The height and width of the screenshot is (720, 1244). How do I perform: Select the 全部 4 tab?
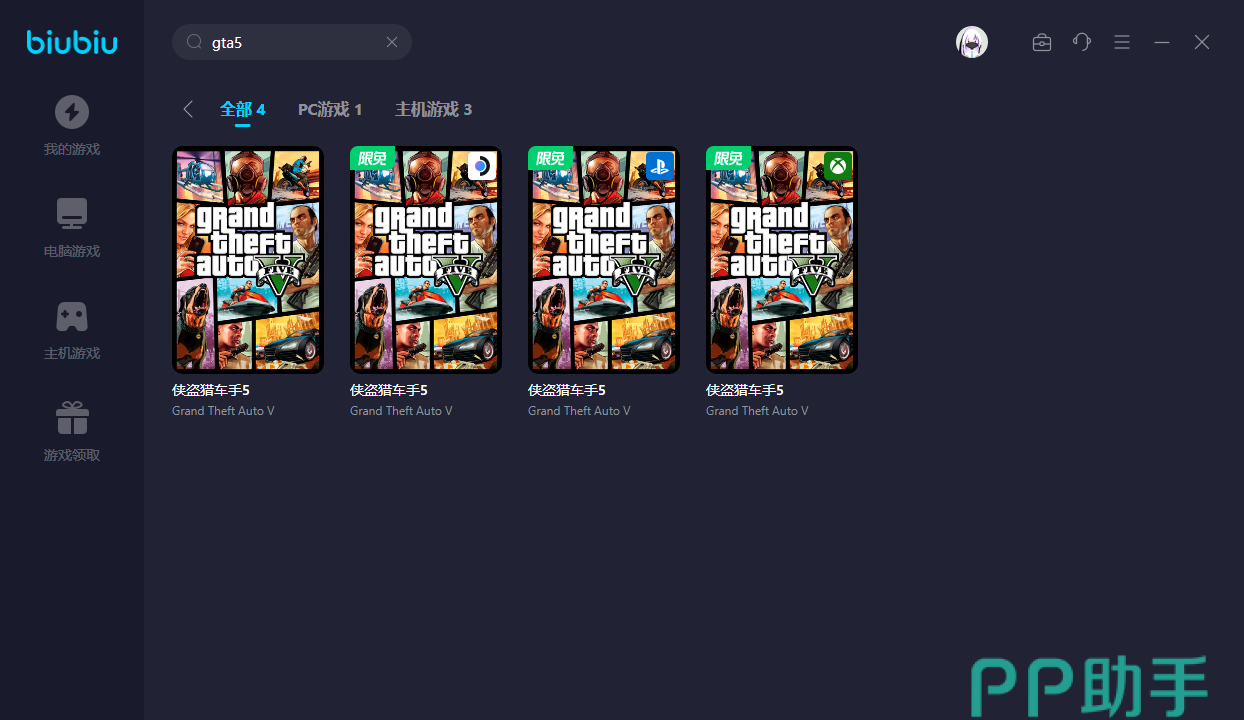click(x=243, y=109)
